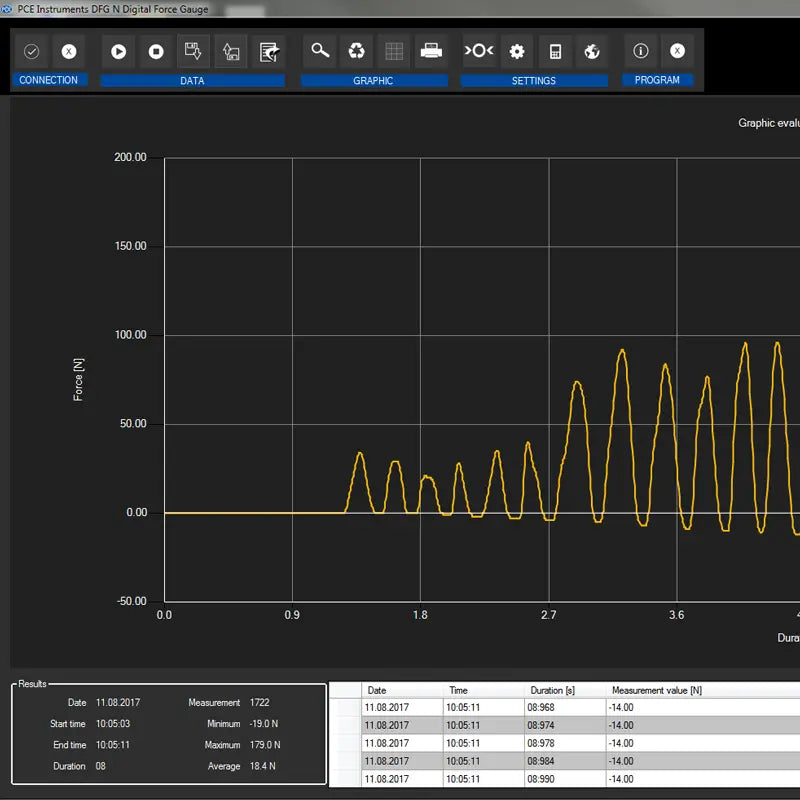The image size is (800, 800).
Task: Exit the program using the PROGRAM X button
Action: coord(677,52)
